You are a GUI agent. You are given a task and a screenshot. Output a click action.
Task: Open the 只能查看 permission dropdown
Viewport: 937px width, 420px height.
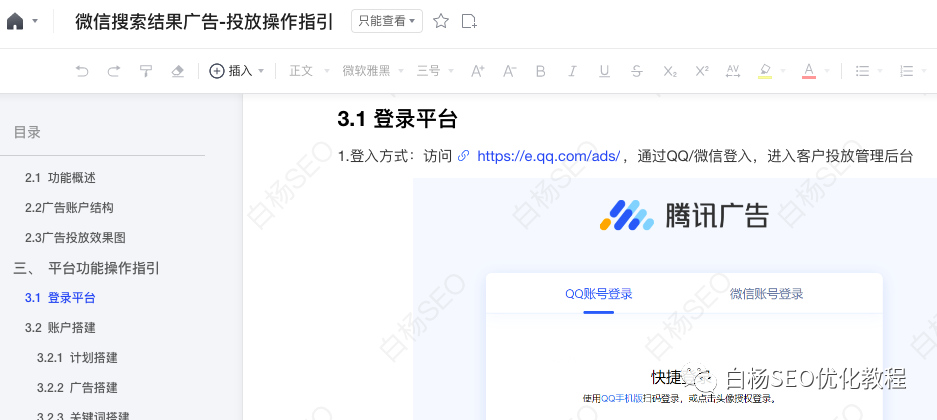point(387,22)
